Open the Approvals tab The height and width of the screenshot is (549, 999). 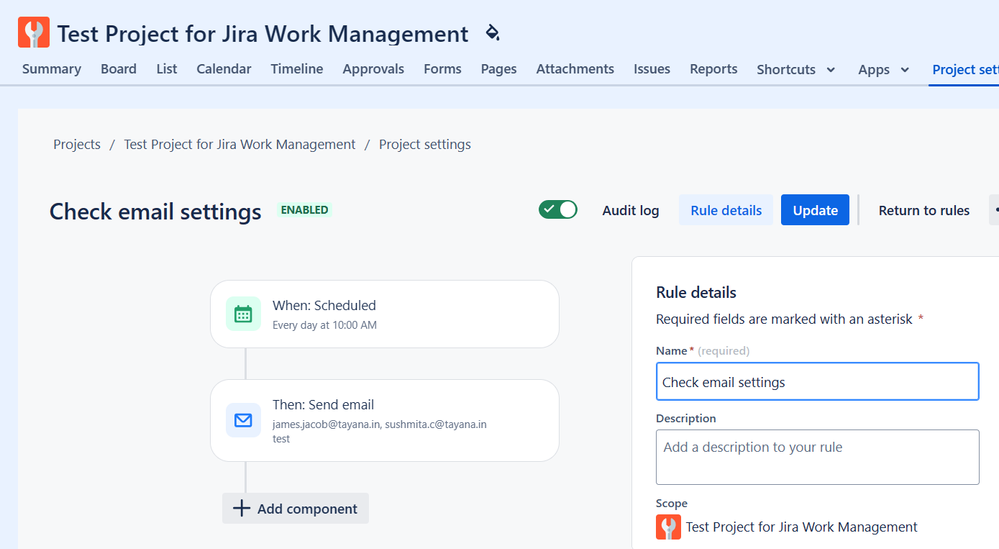[373, 69]
